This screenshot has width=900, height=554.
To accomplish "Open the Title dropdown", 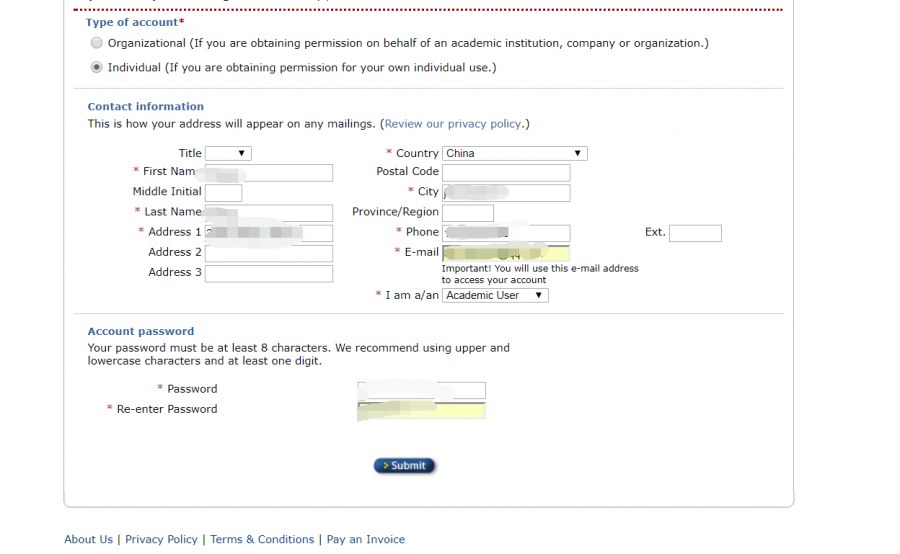I will coord(228,153).
